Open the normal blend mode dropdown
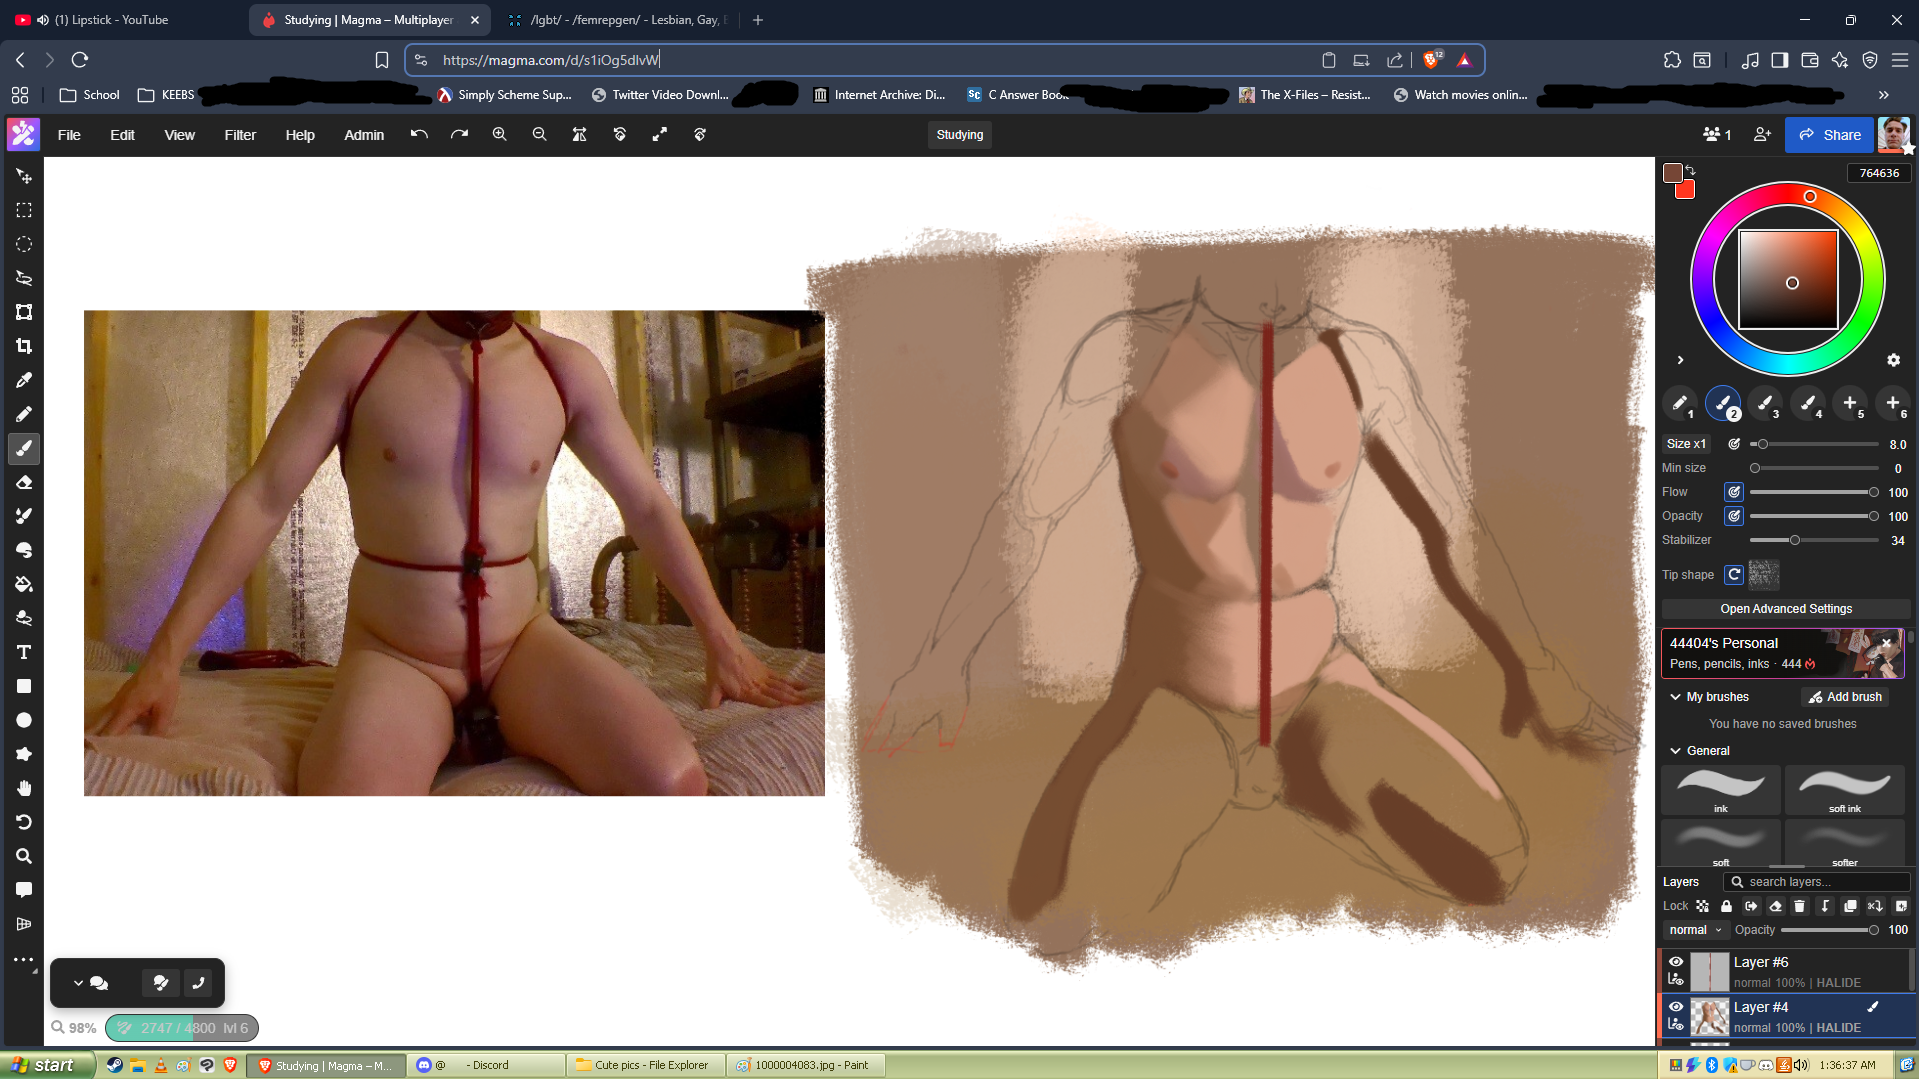The width and height of the screenshot is (1919, 1079). pyautogui.click(x=1695, y=930)
